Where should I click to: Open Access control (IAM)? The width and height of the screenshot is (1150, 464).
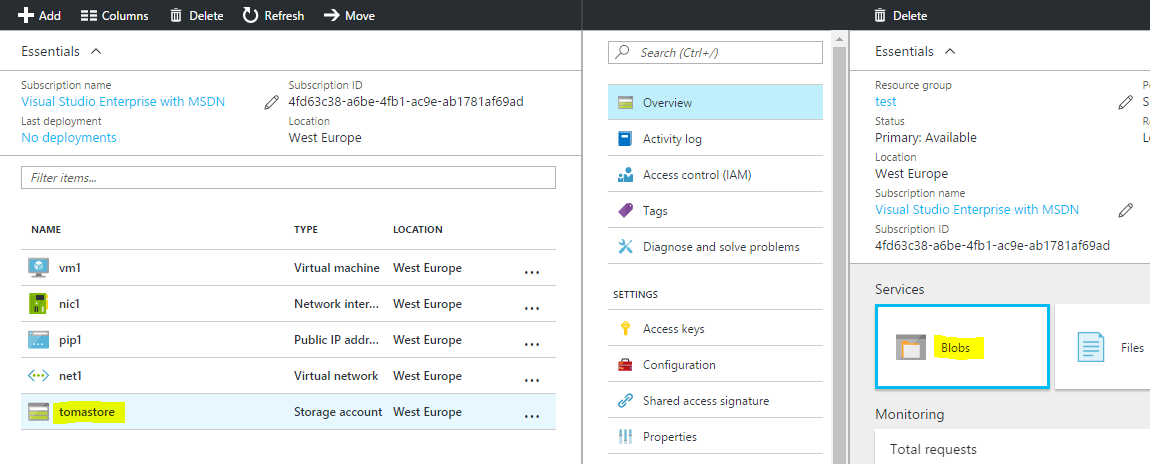pos(715,174)
